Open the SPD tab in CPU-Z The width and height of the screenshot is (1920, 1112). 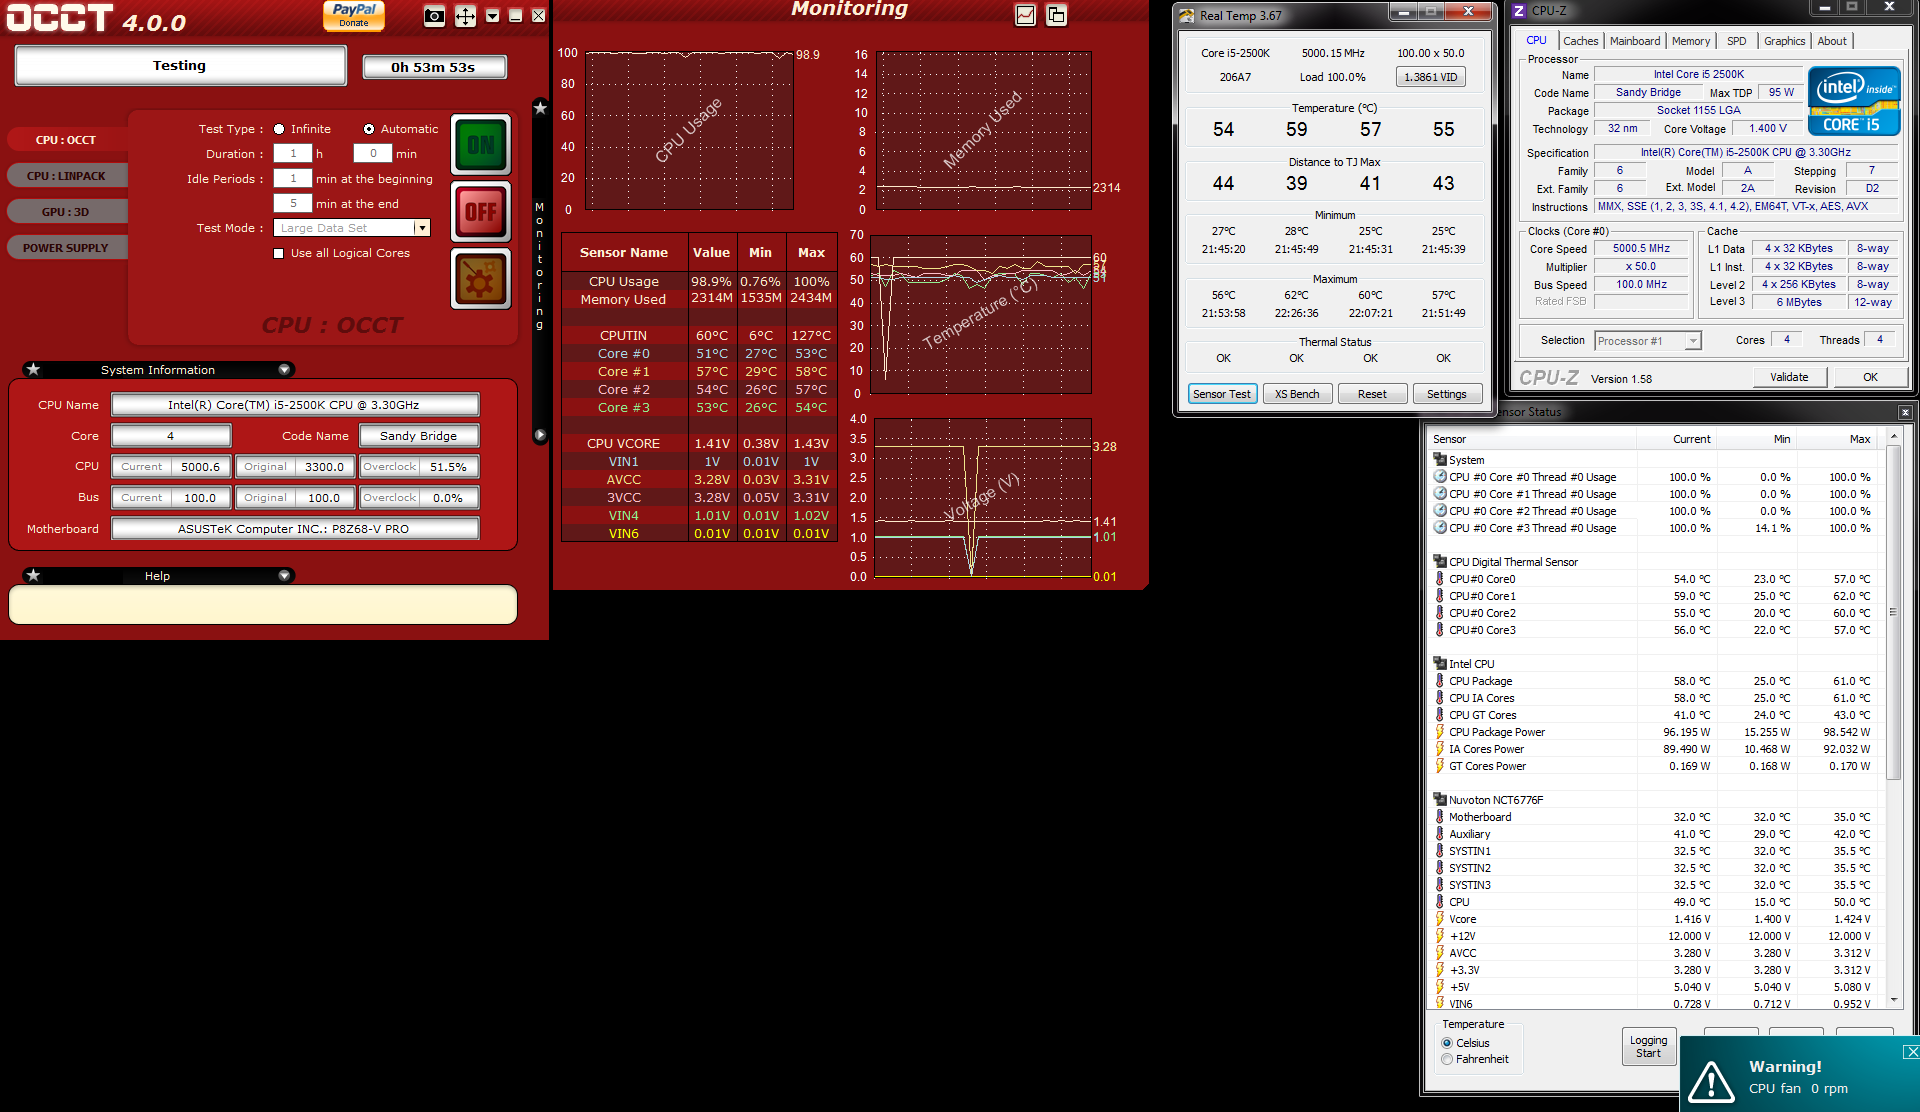(1737, 41)
